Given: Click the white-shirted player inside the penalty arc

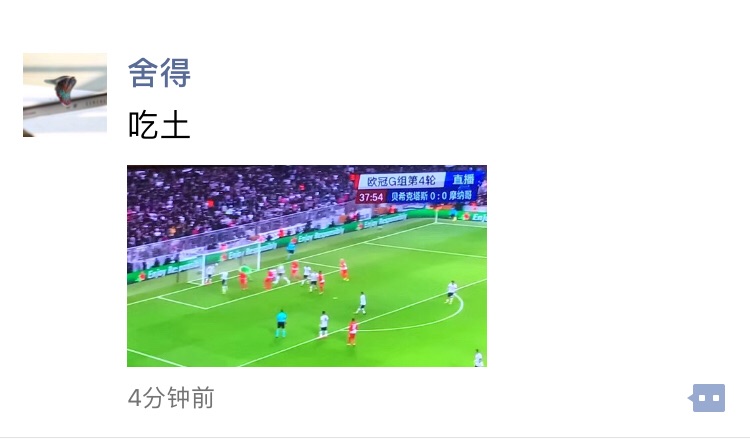Looking at the screenshot, I should click(x=452, y=292).
